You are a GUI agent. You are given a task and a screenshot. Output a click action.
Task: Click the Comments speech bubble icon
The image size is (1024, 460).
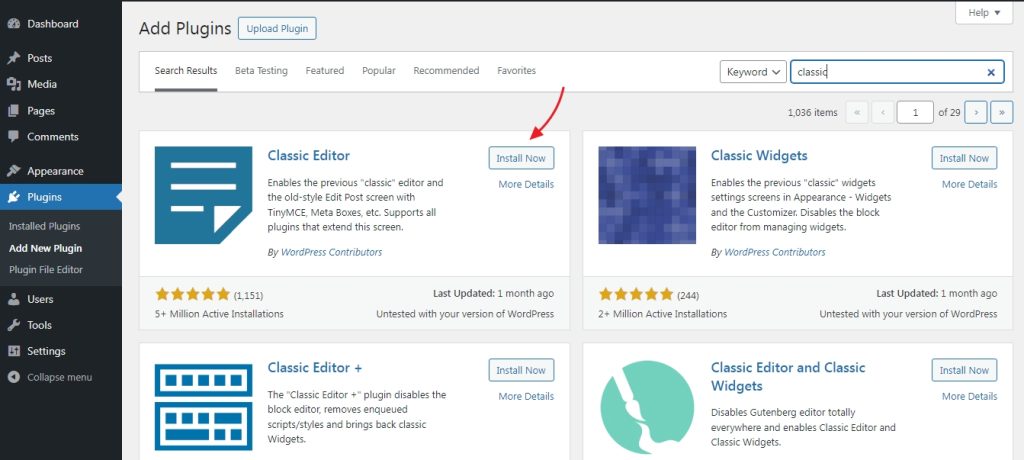[x=14, y=137]
